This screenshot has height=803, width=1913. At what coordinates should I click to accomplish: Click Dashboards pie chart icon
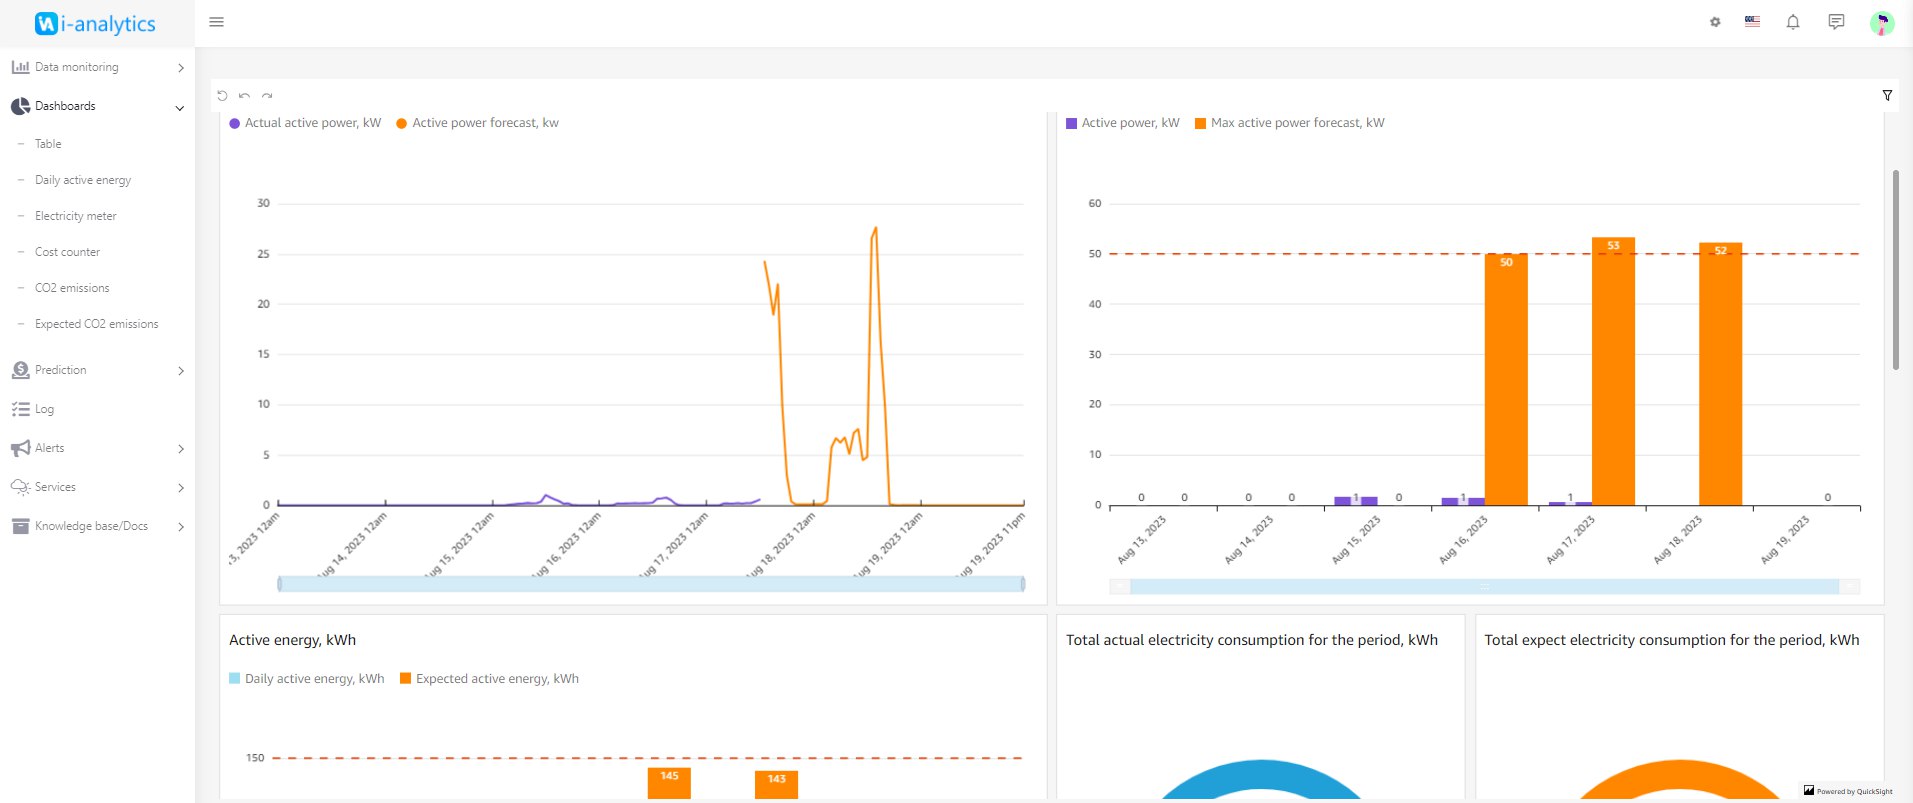coord(20,106)
